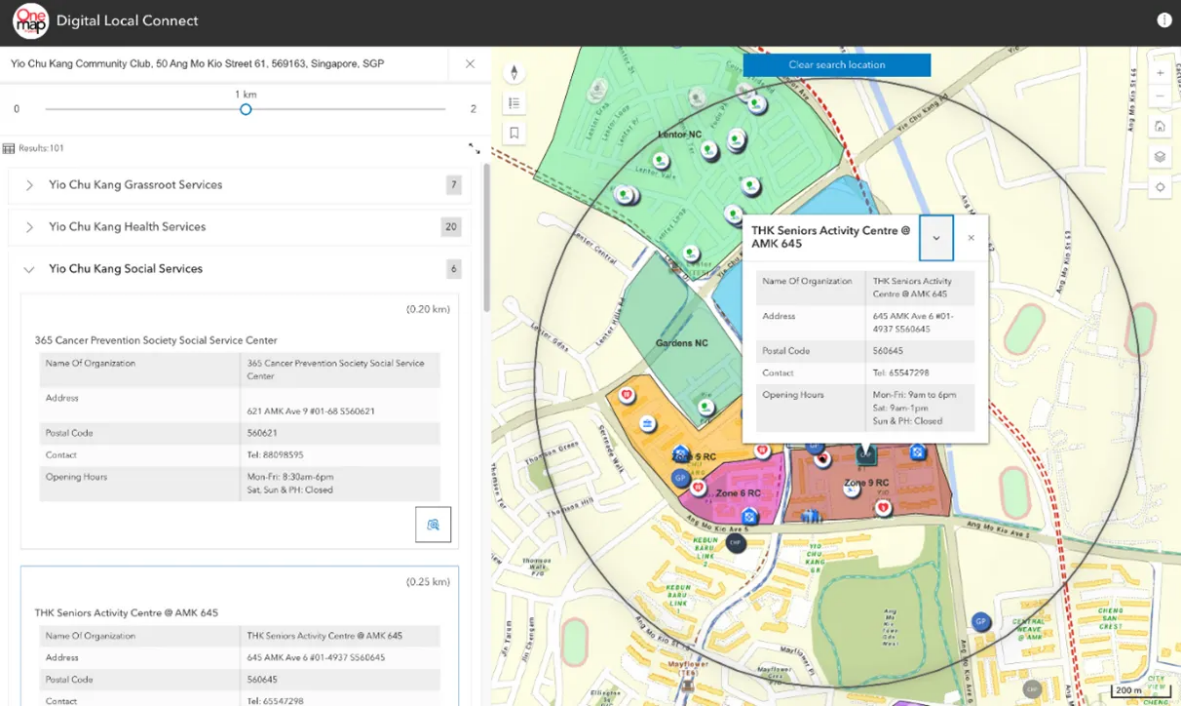The height and width of the screenshot is (709, 1183).
Task: Click the map home extent button
Action: point(1160,127)
